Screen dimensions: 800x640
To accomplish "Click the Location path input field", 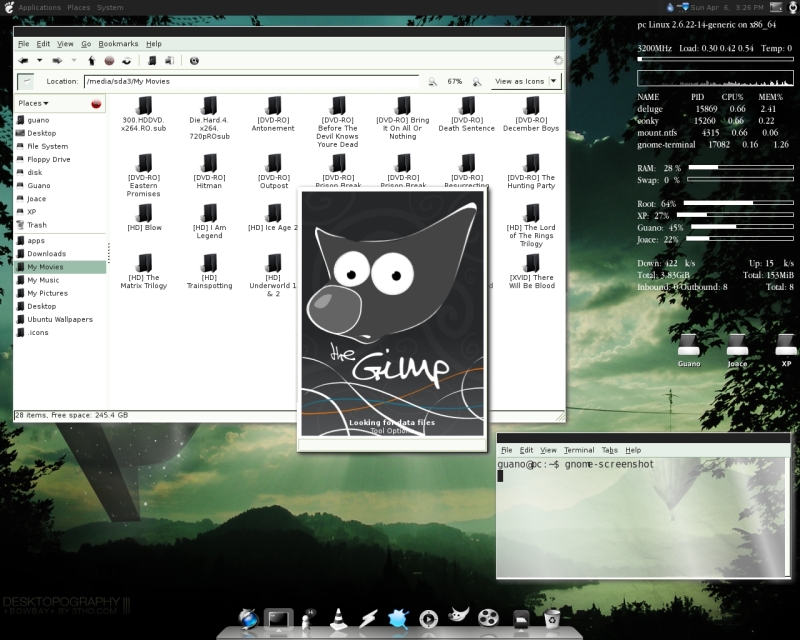I will tap(251, 82).
